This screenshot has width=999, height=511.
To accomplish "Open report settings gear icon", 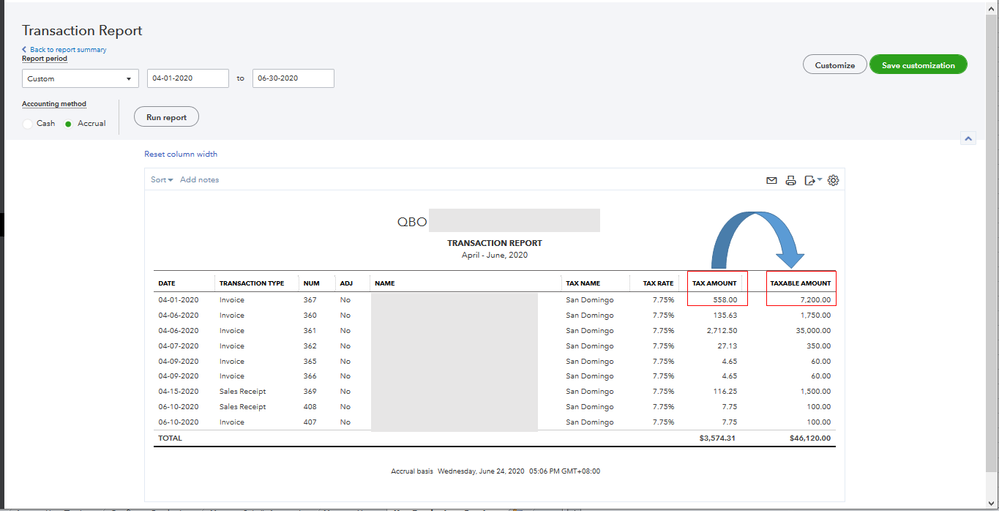I will coord(833,181).
